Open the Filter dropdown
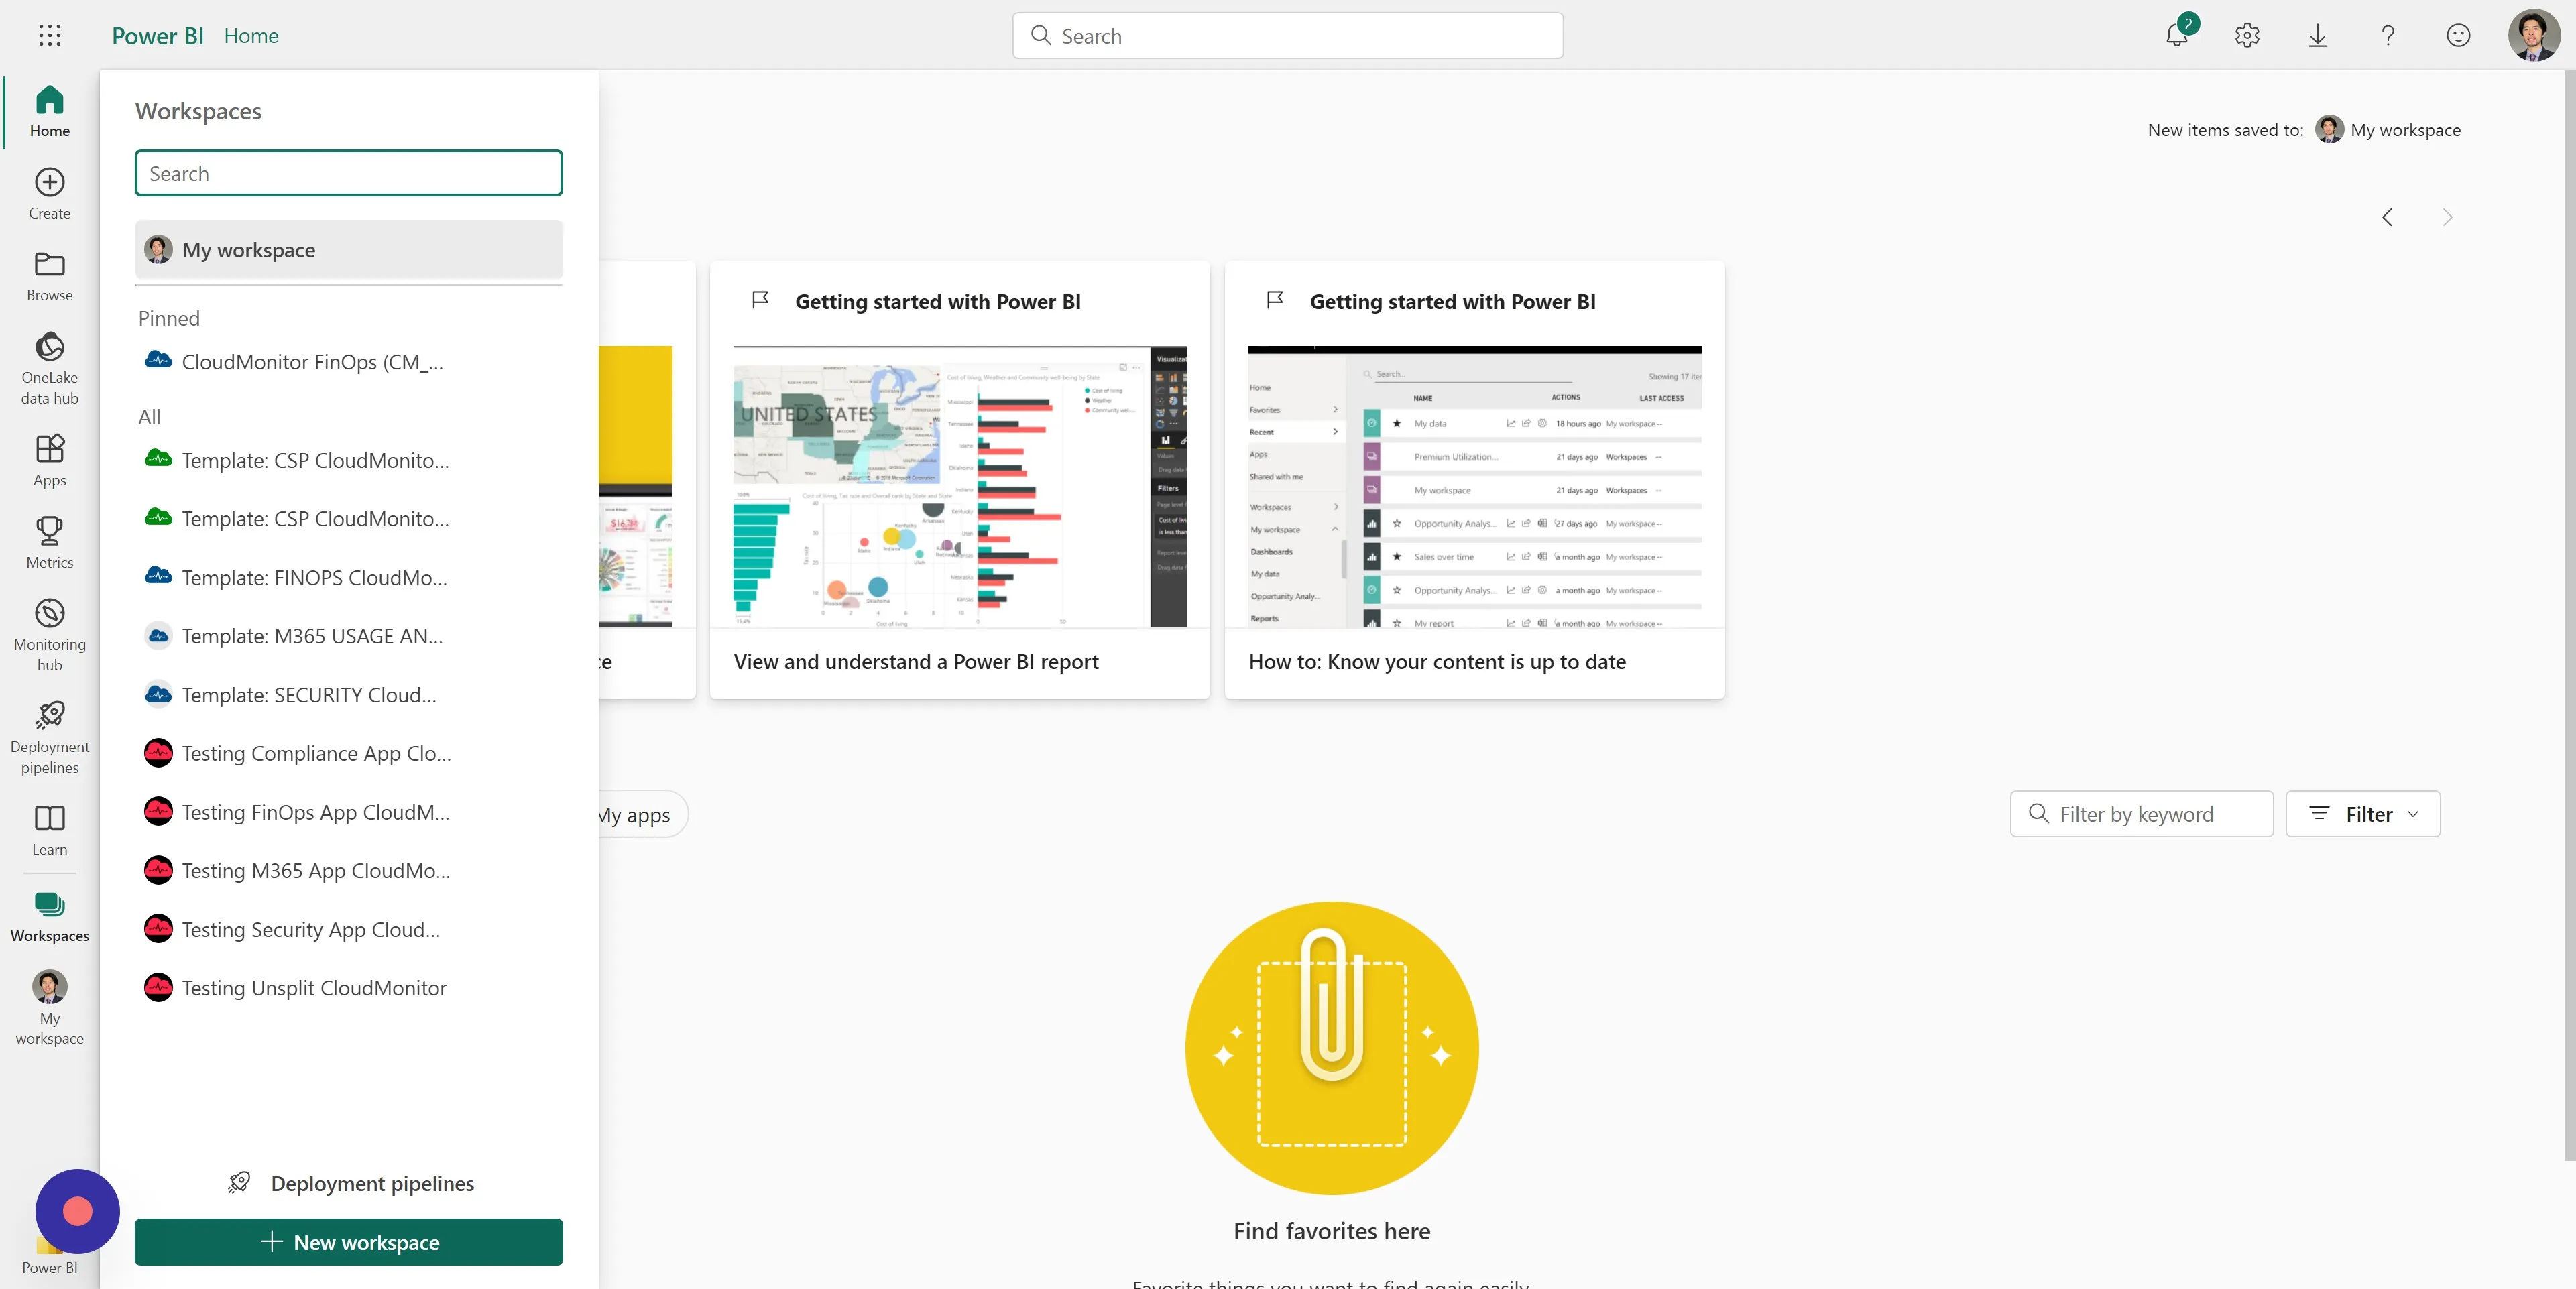This screenshot has width=2576, height=1289. coord(2362,814)
